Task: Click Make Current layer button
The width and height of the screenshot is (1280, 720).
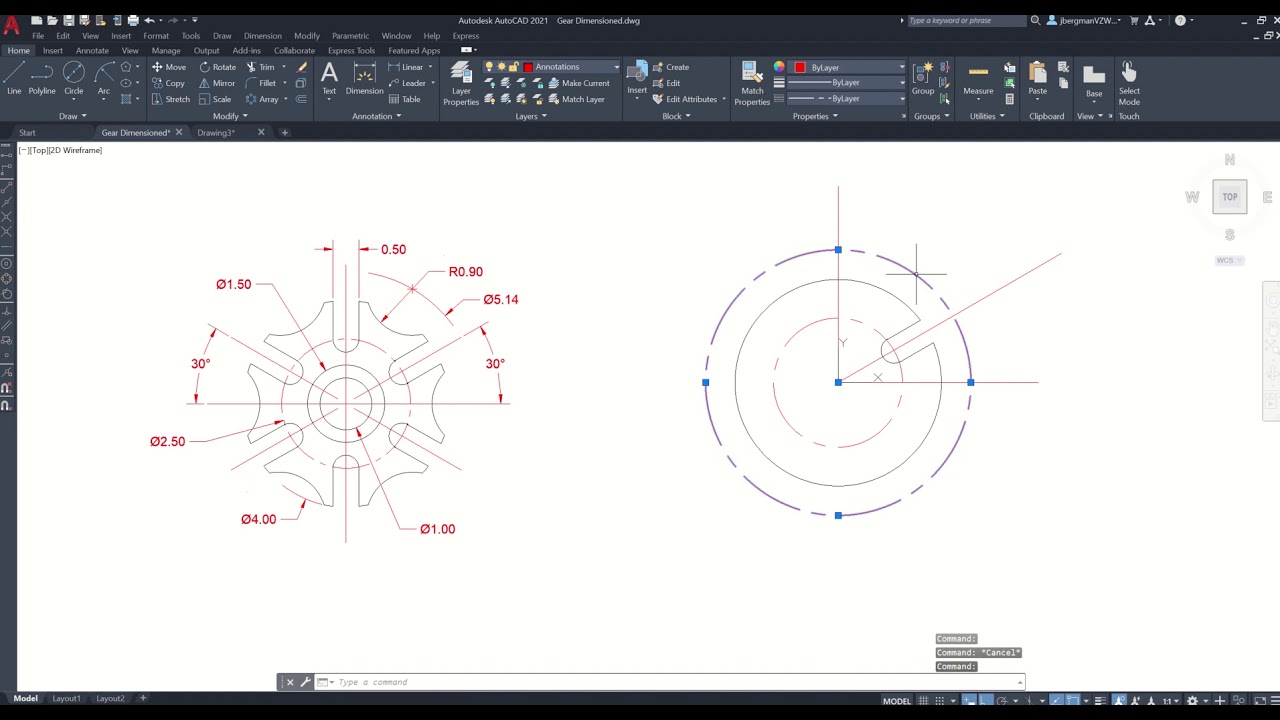Action: tap(578, 83)
